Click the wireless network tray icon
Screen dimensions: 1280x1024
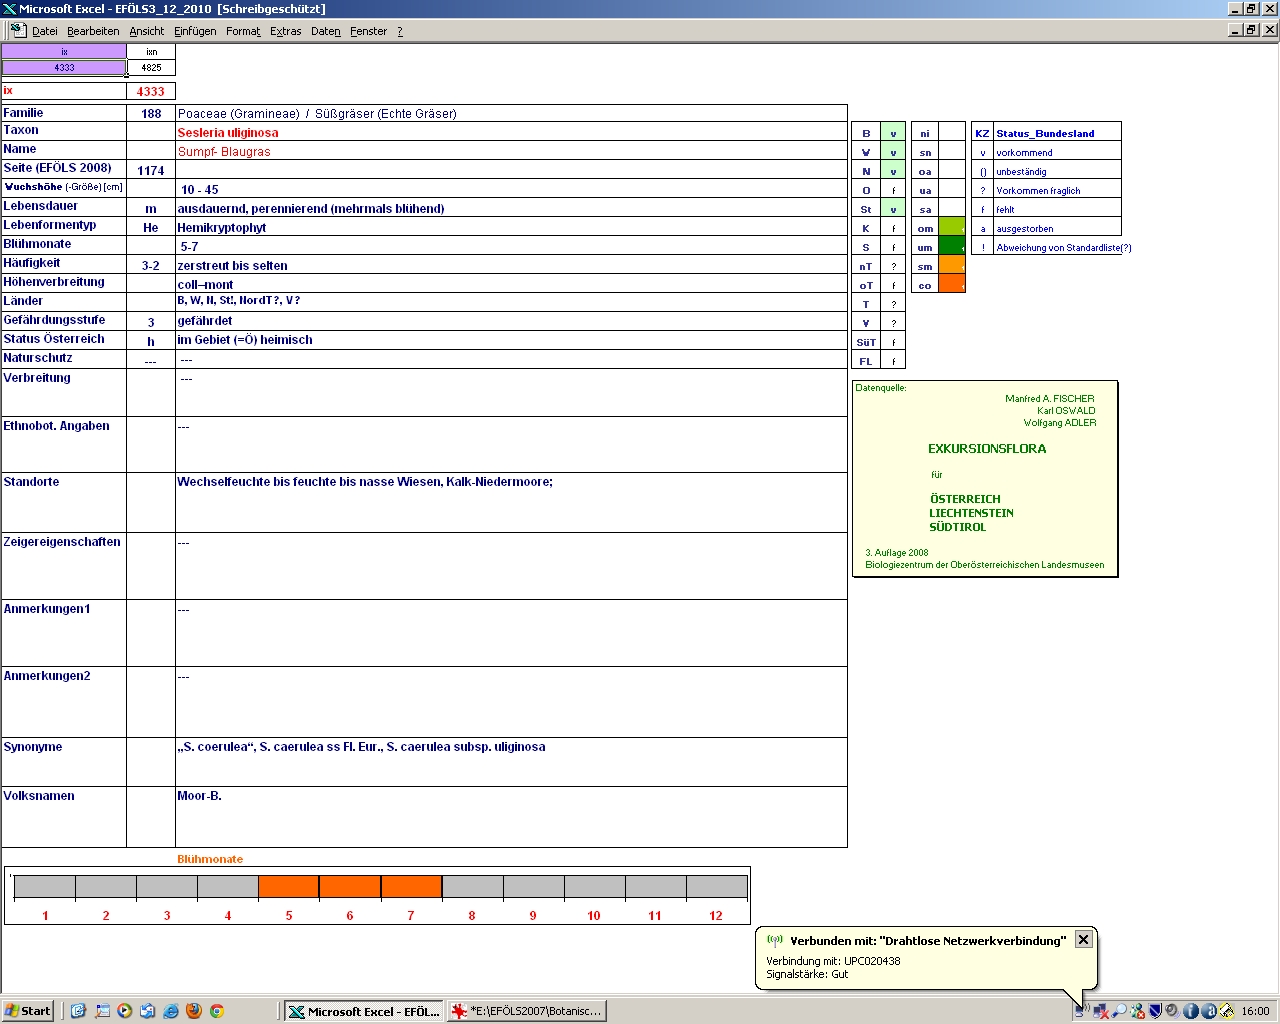1083,1011
